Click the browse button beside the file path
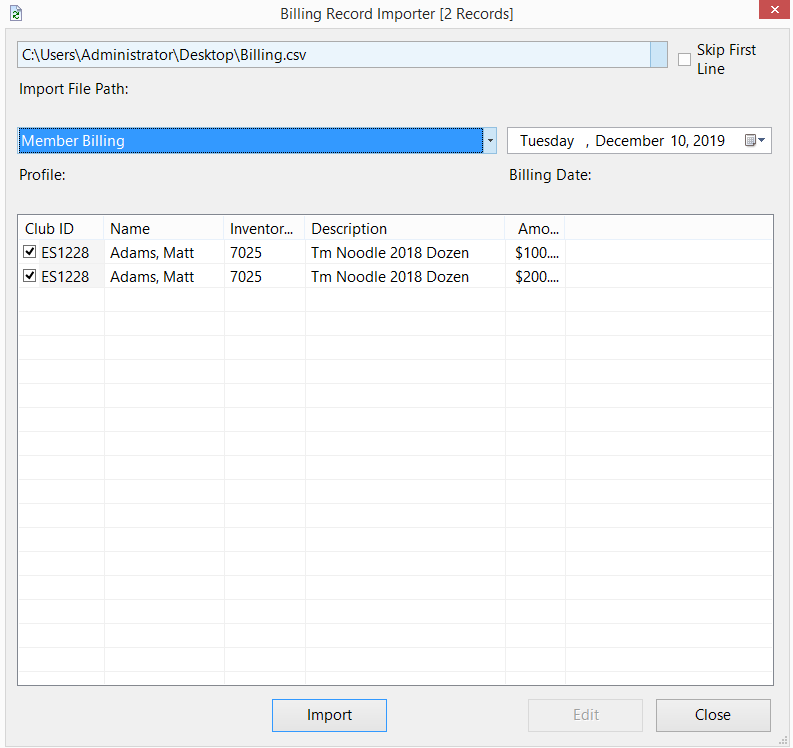 tap(658, 54)
